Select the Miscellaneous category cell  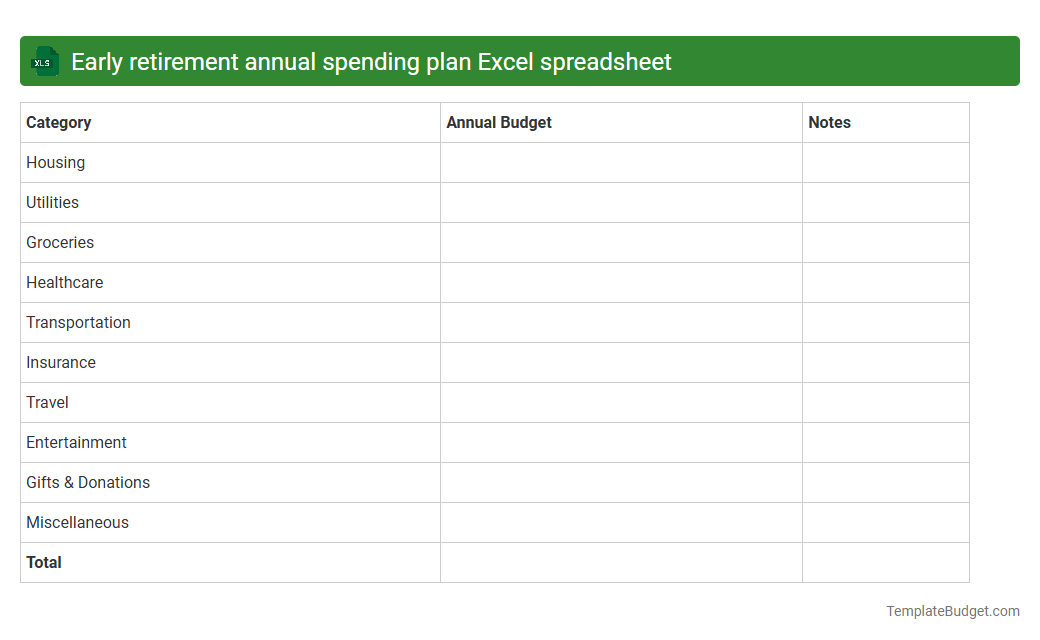coord(77,522)
